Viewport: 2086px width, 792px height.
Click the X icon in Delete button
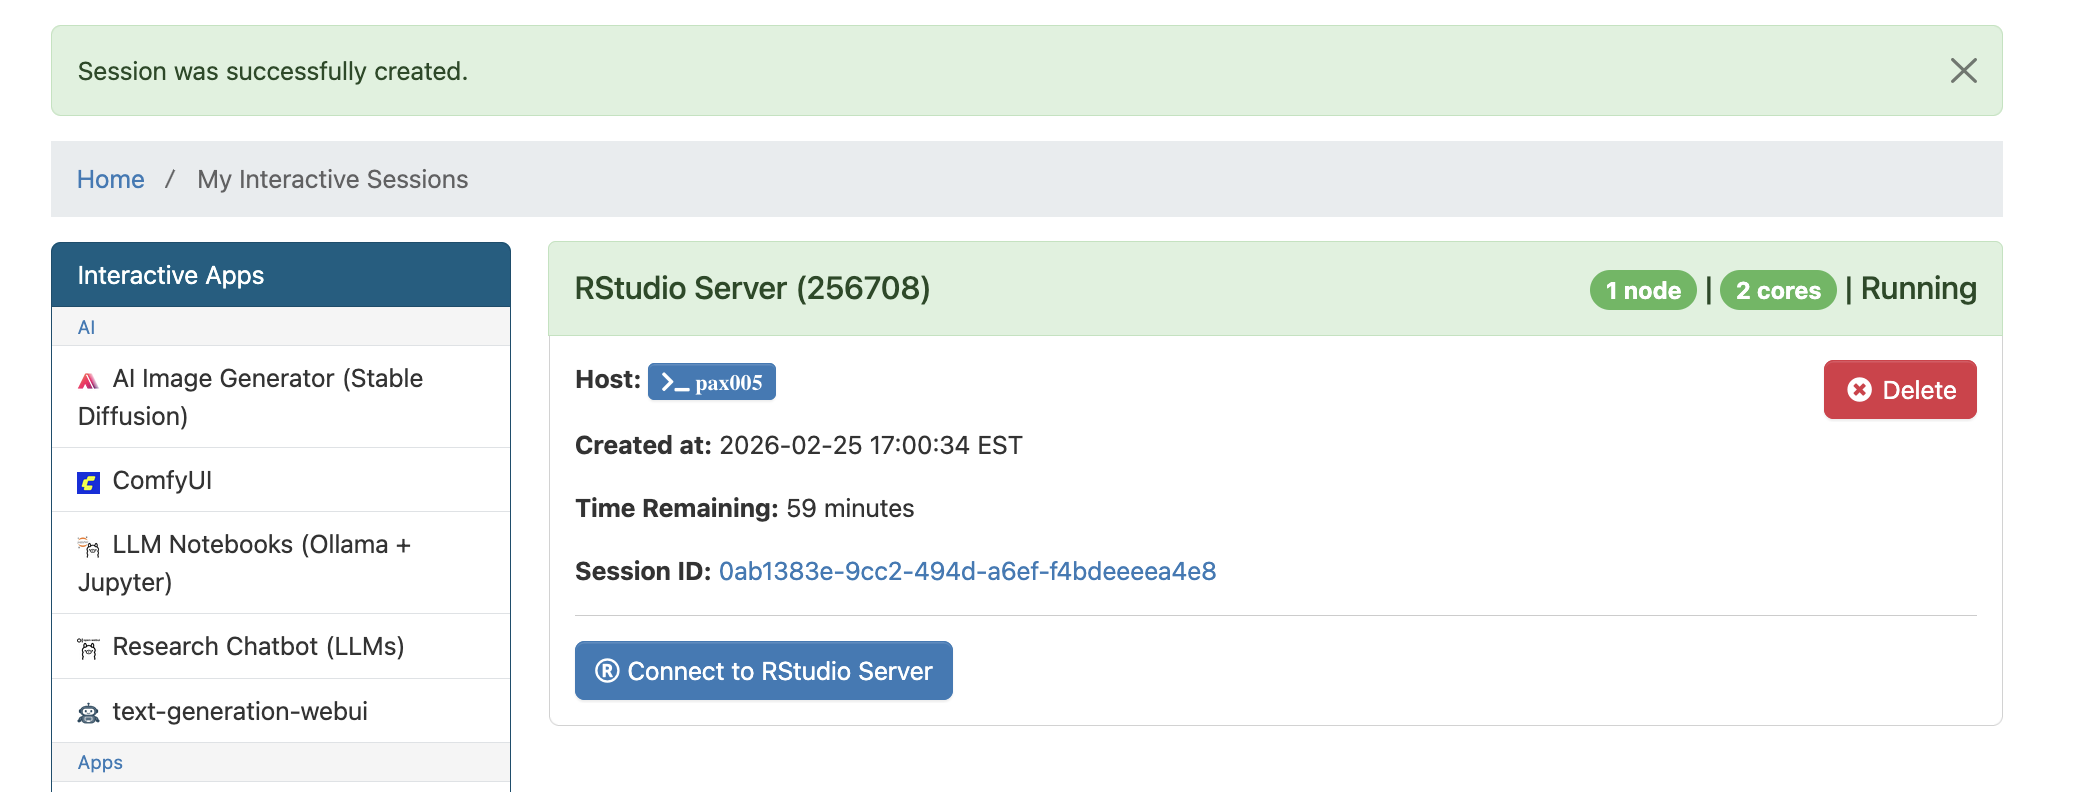pyautogui.click(x=1859, y=390)
